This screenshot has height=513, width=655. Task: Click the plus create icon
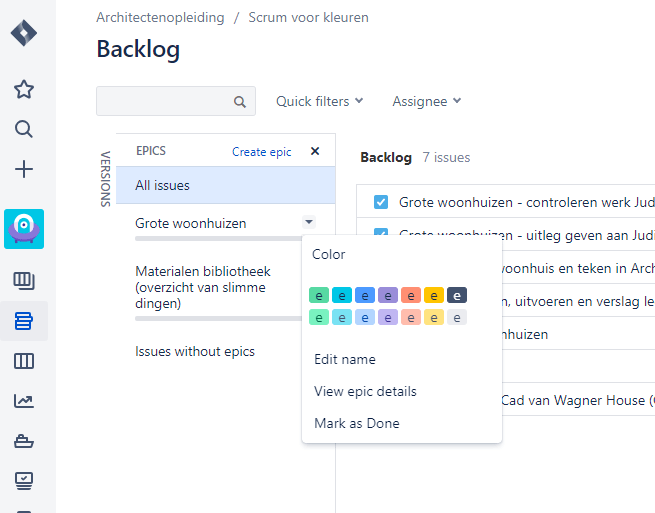[24, 169]
